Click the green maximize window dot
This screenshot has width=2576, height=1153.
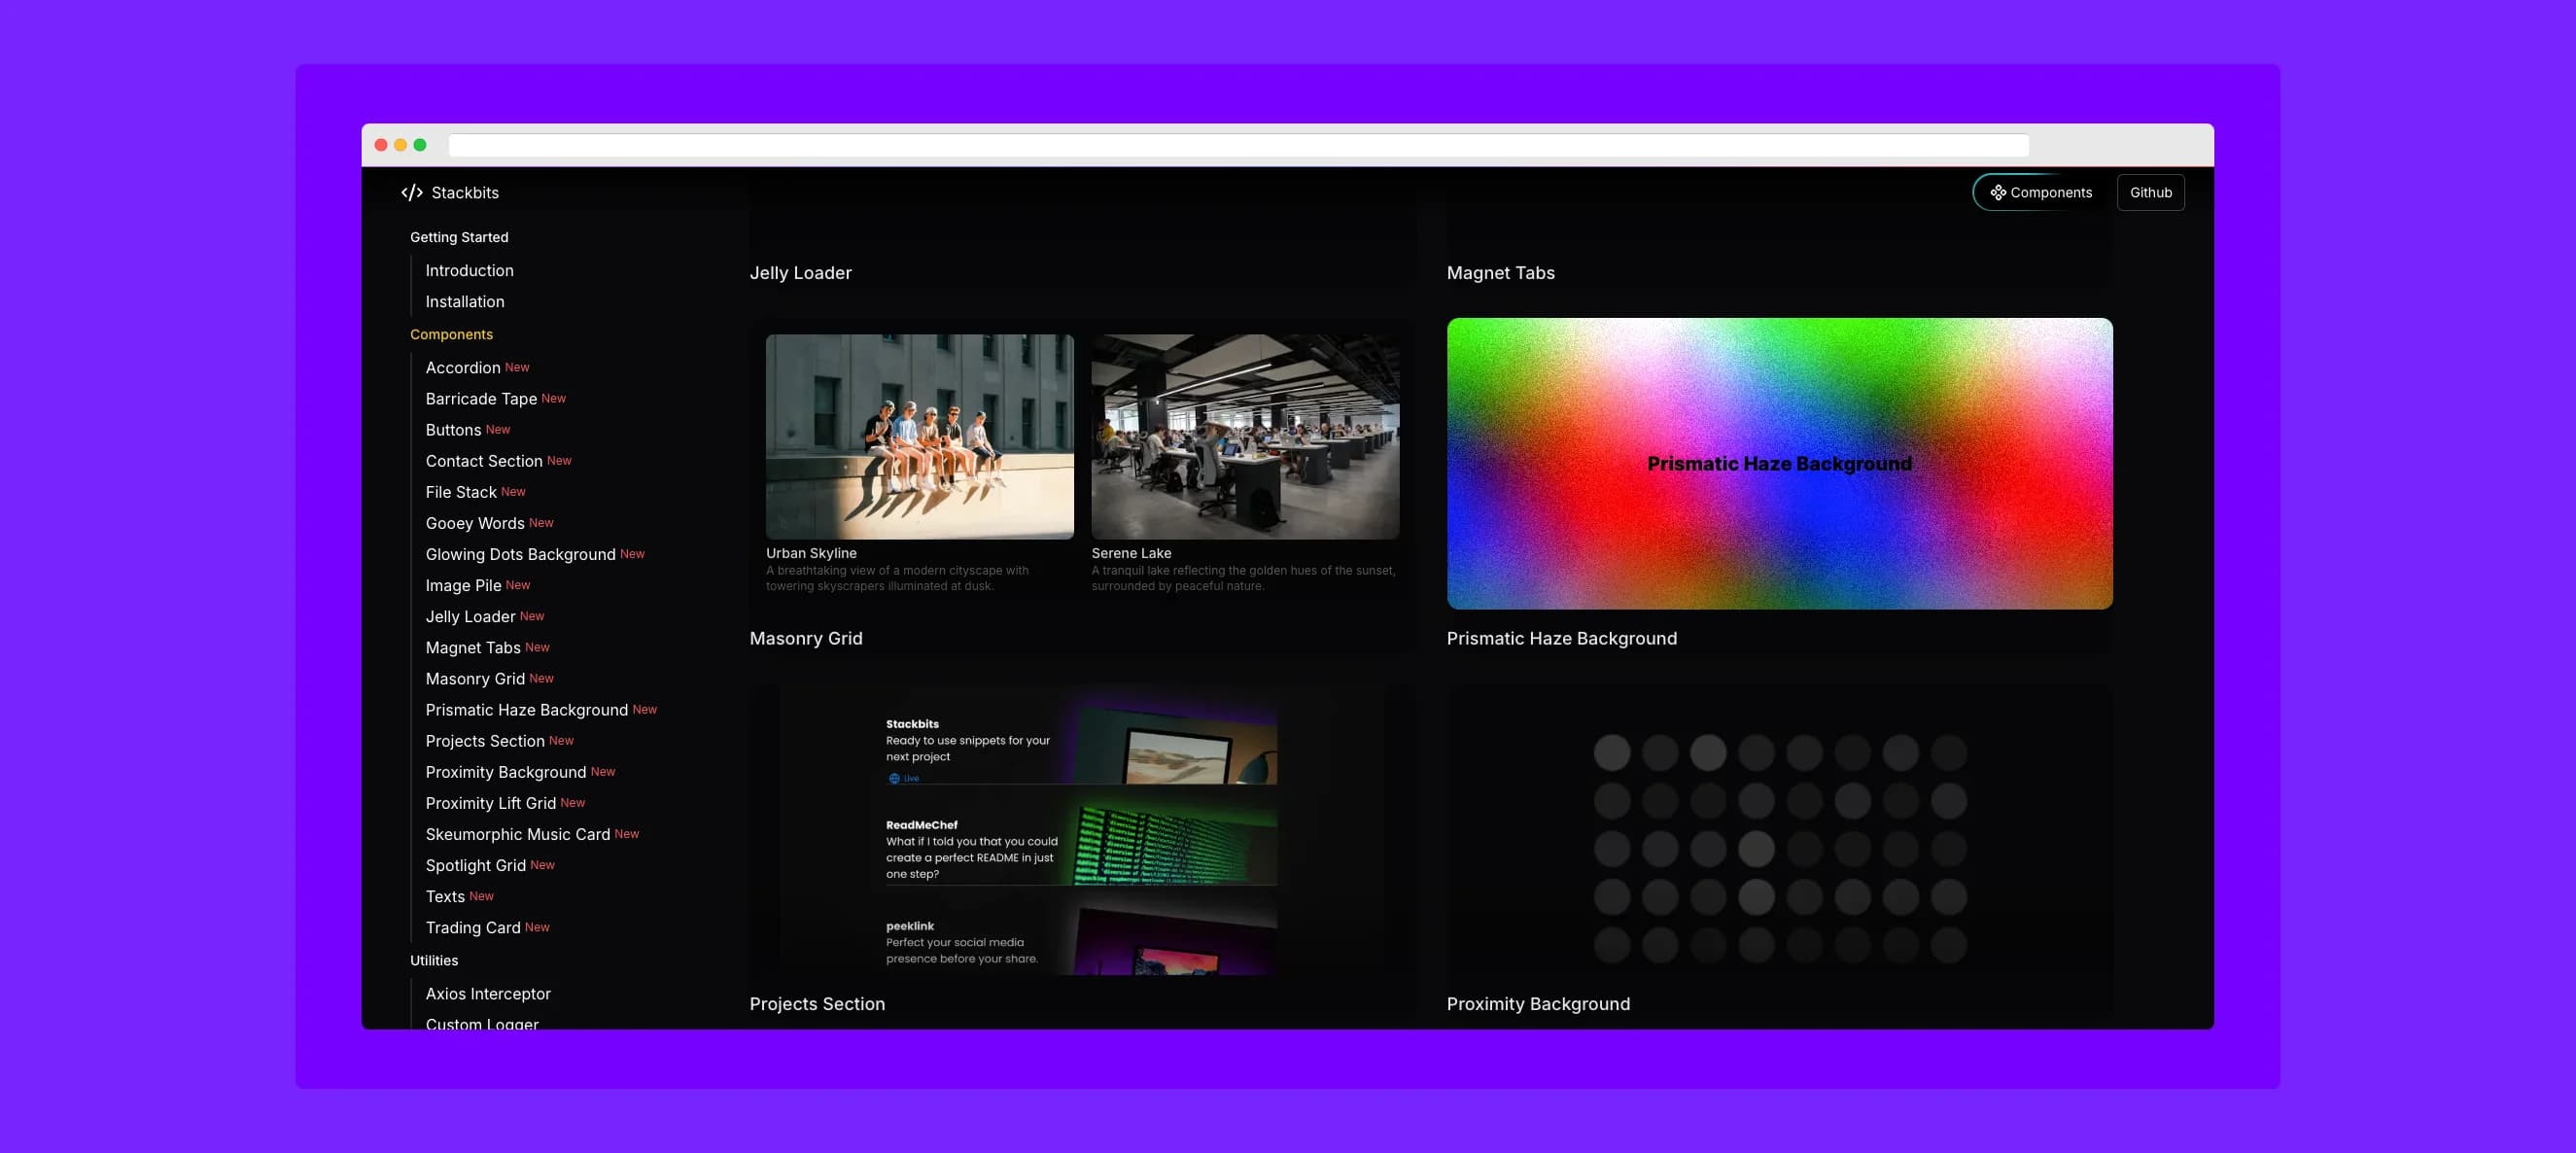click(420, 146)
